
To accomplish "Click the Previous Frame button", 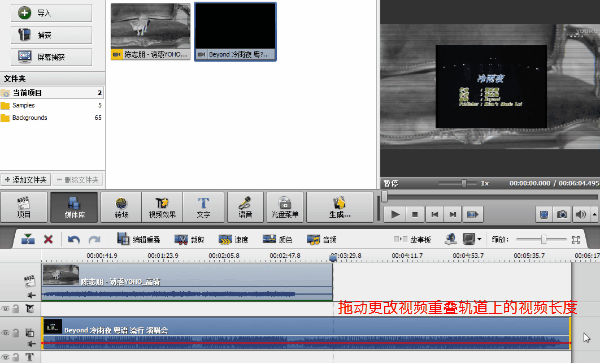I will click(x=434, y=214).
